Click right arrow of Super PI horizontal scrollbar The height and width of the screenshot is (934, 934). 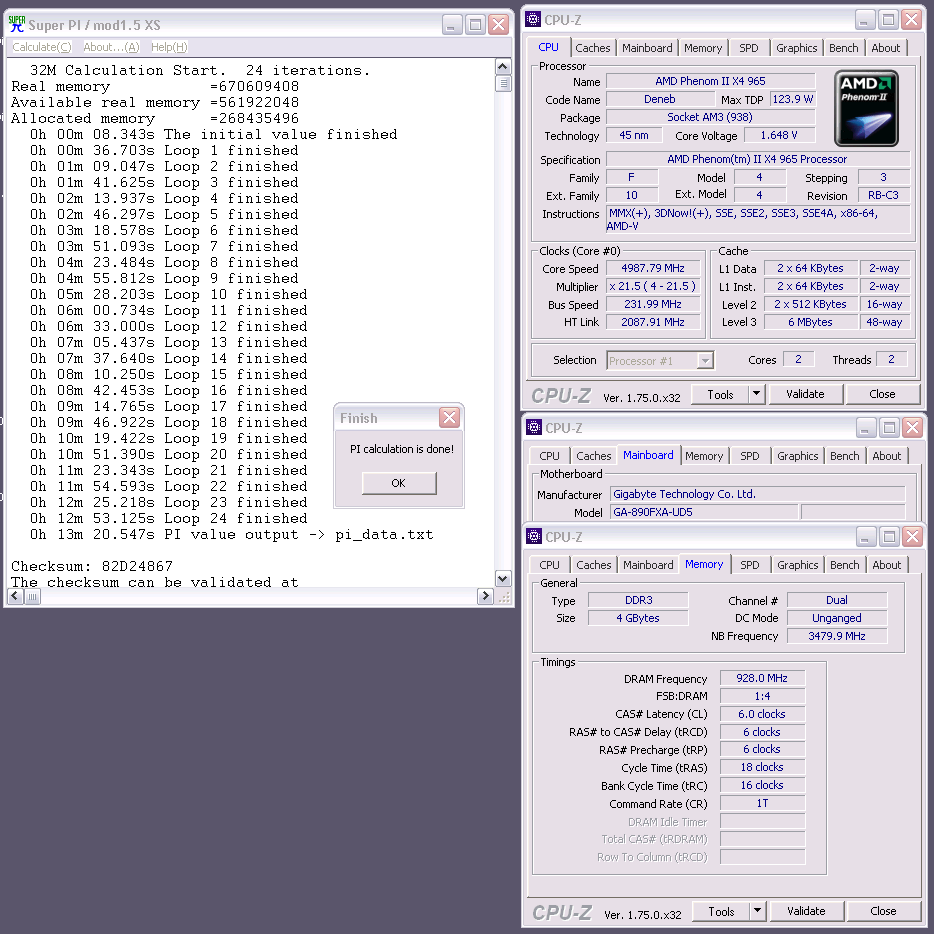pos(485,596)
